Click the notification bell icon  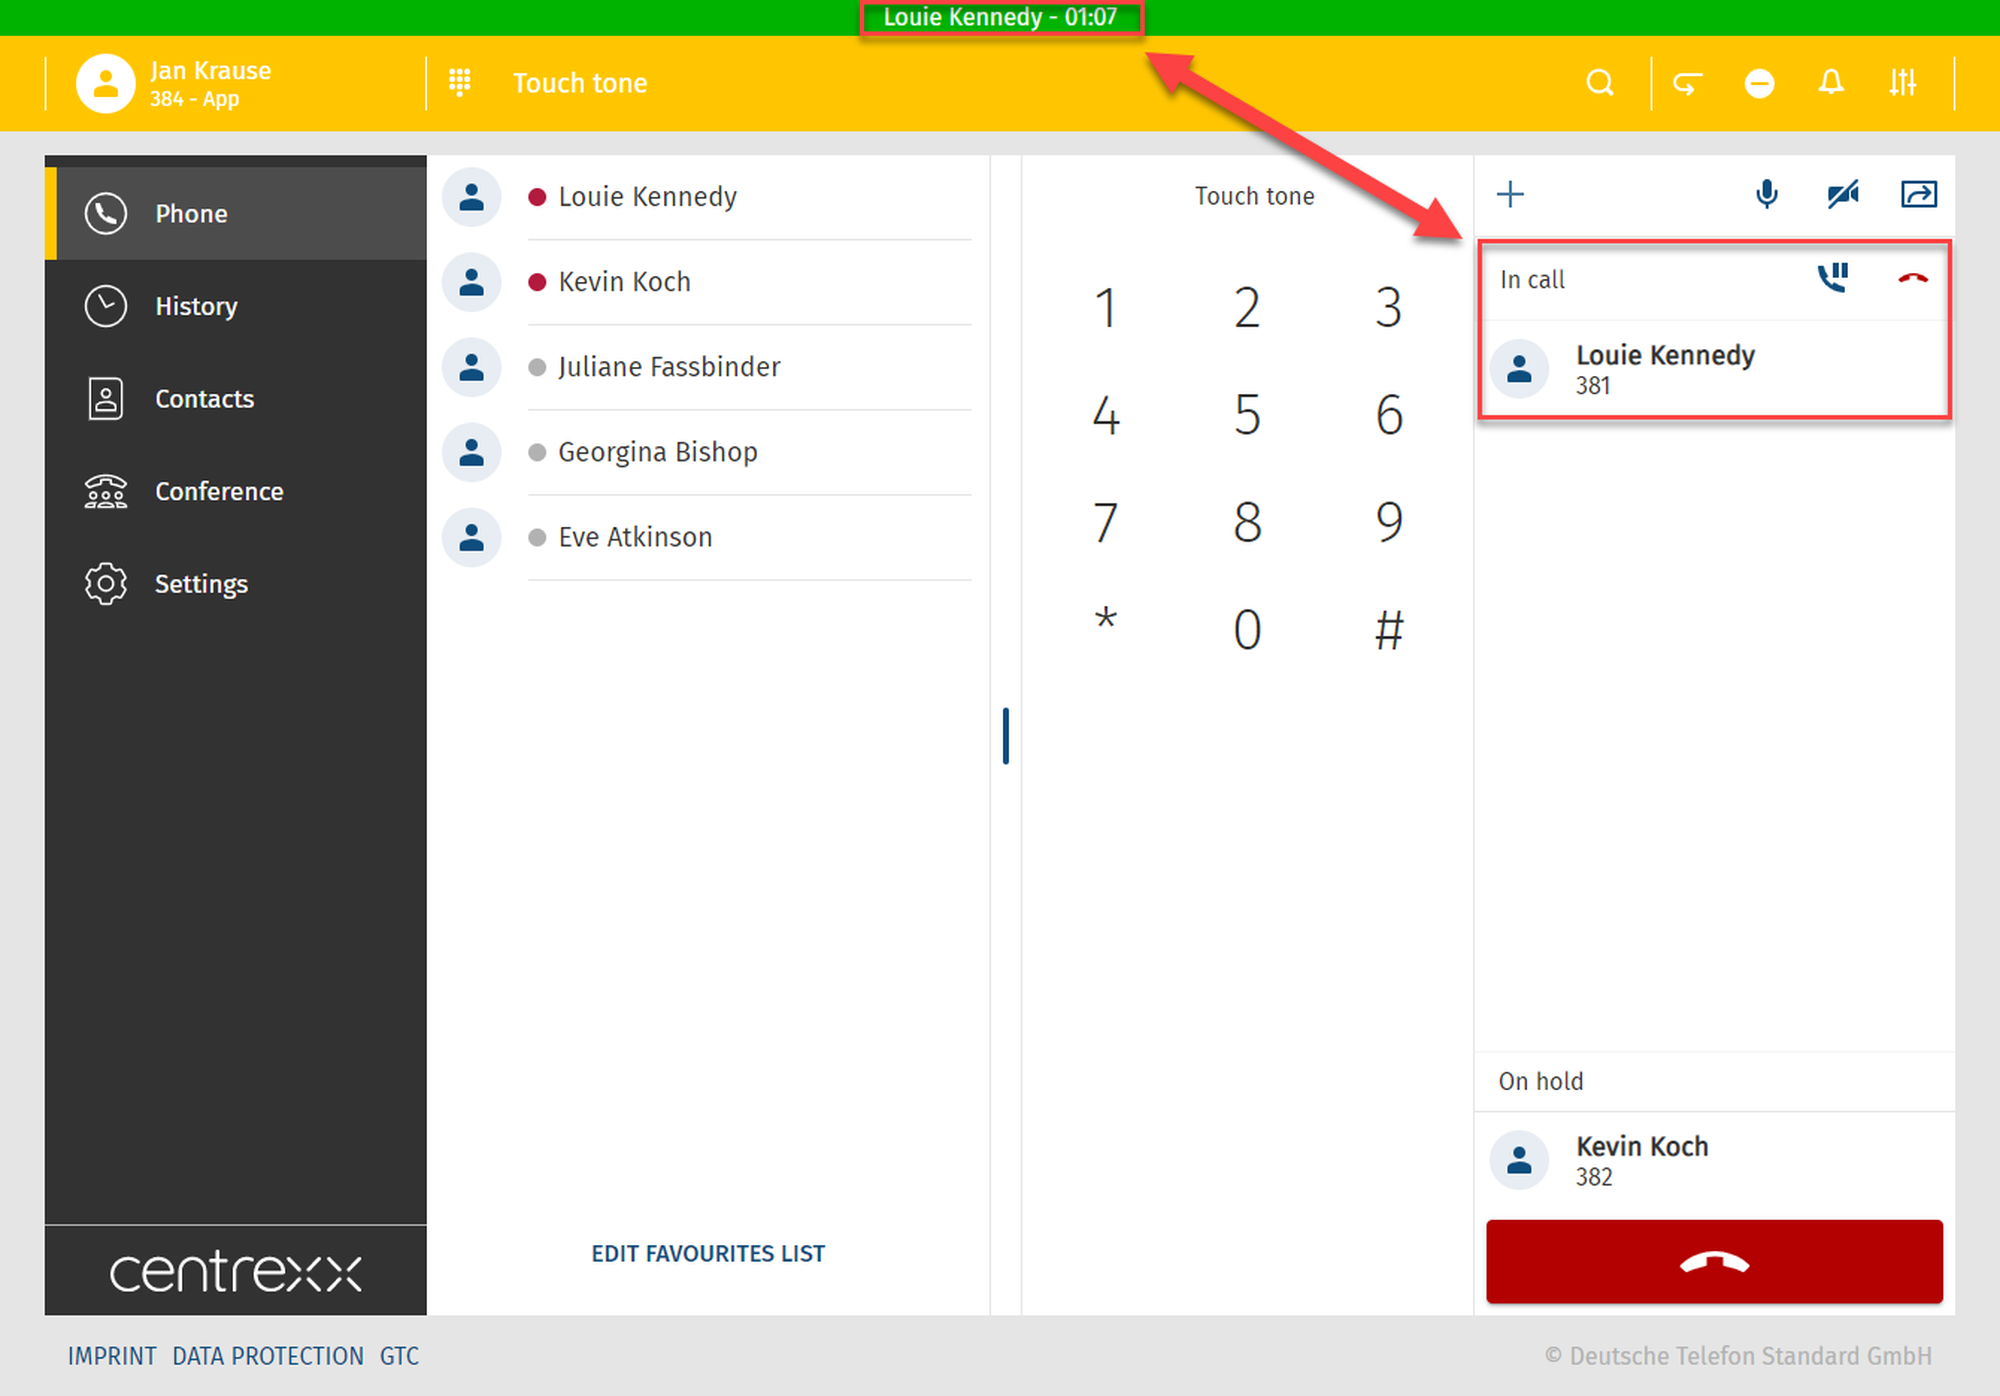[x=1830, y=83]
